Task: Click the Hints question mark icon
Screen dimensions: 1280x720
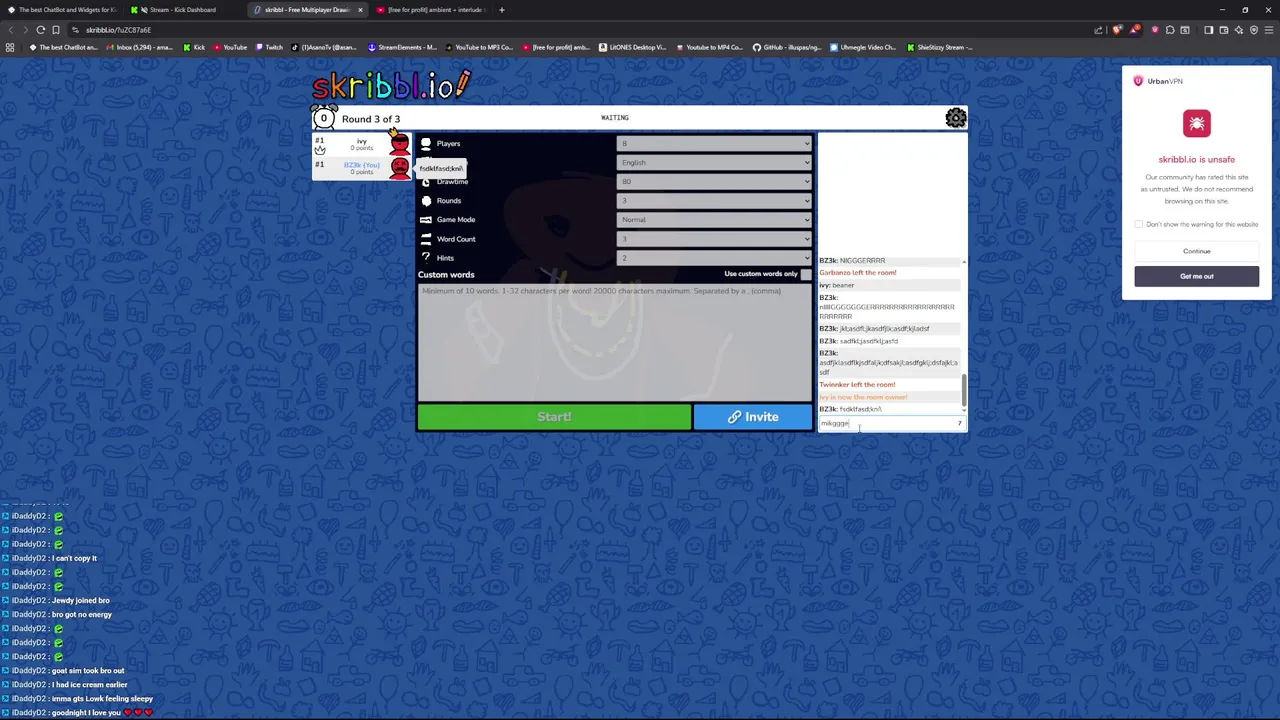Action: pyautogui.click(x=426, y=258)
